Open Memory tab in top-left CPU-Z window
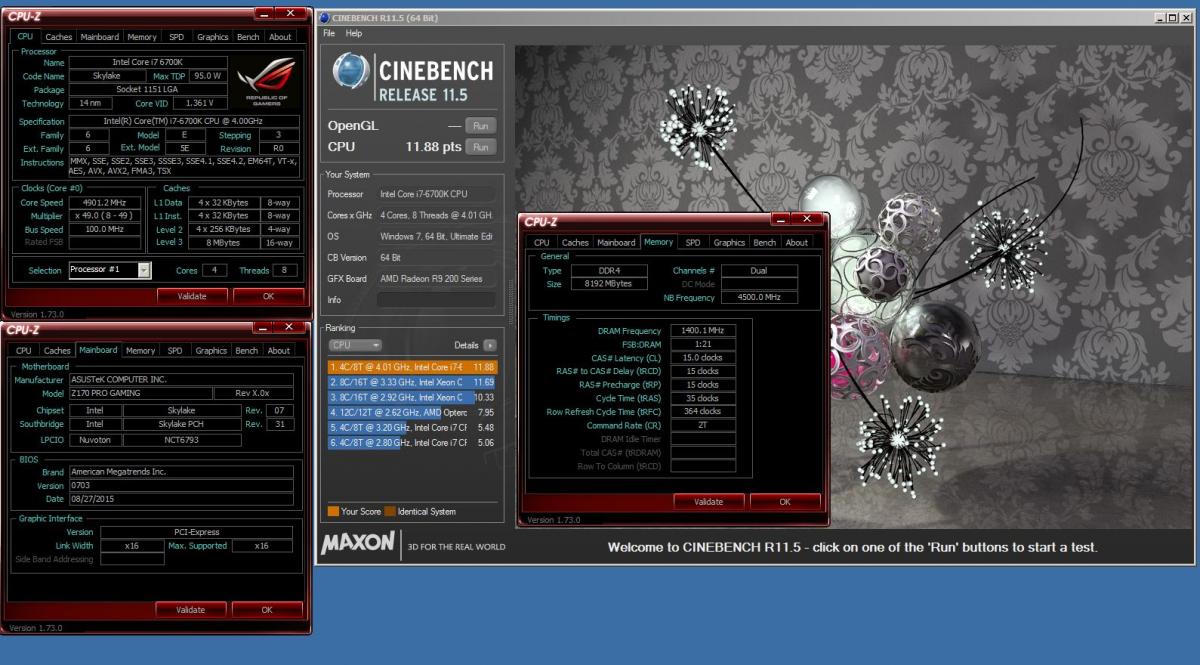This screenshot has height=665, width=1200. 142,37
